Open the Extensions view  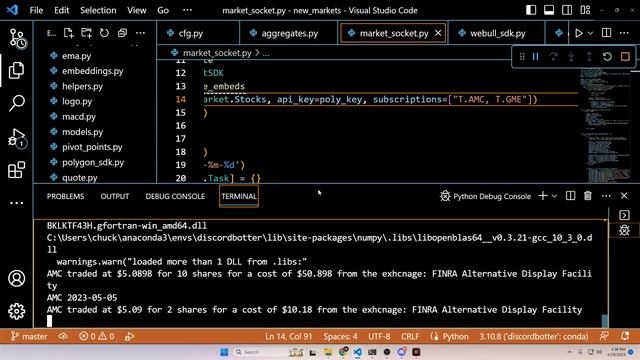click(x=17, y=170)
